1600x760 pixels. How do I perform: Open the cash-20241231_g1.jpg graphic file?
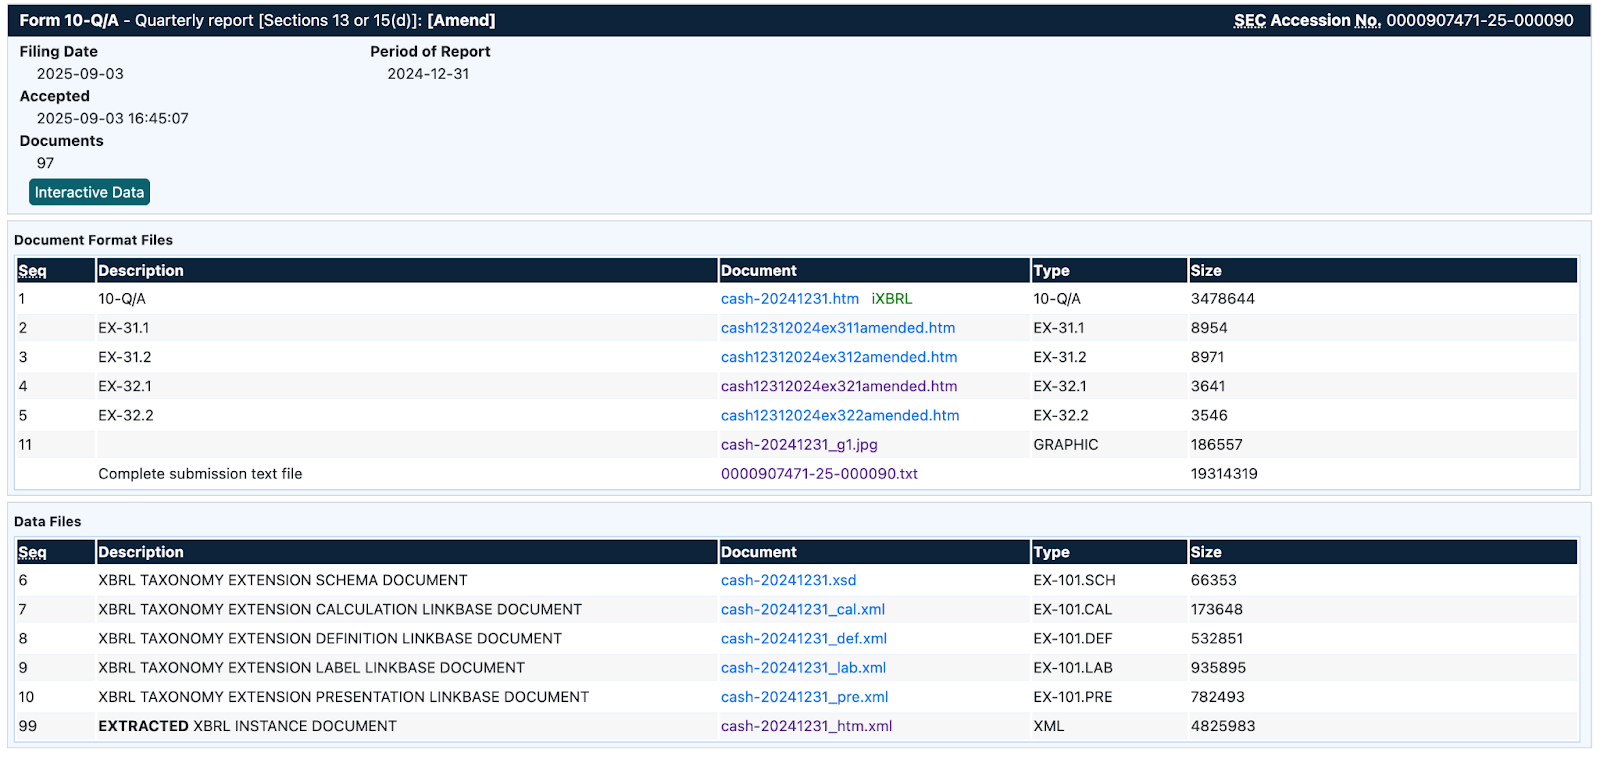point(798,445)
